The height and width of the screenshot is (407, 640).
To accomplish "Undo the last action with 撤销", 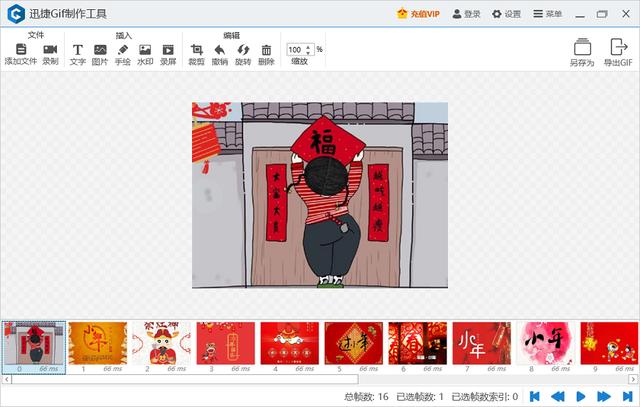I will click(220, 50).
